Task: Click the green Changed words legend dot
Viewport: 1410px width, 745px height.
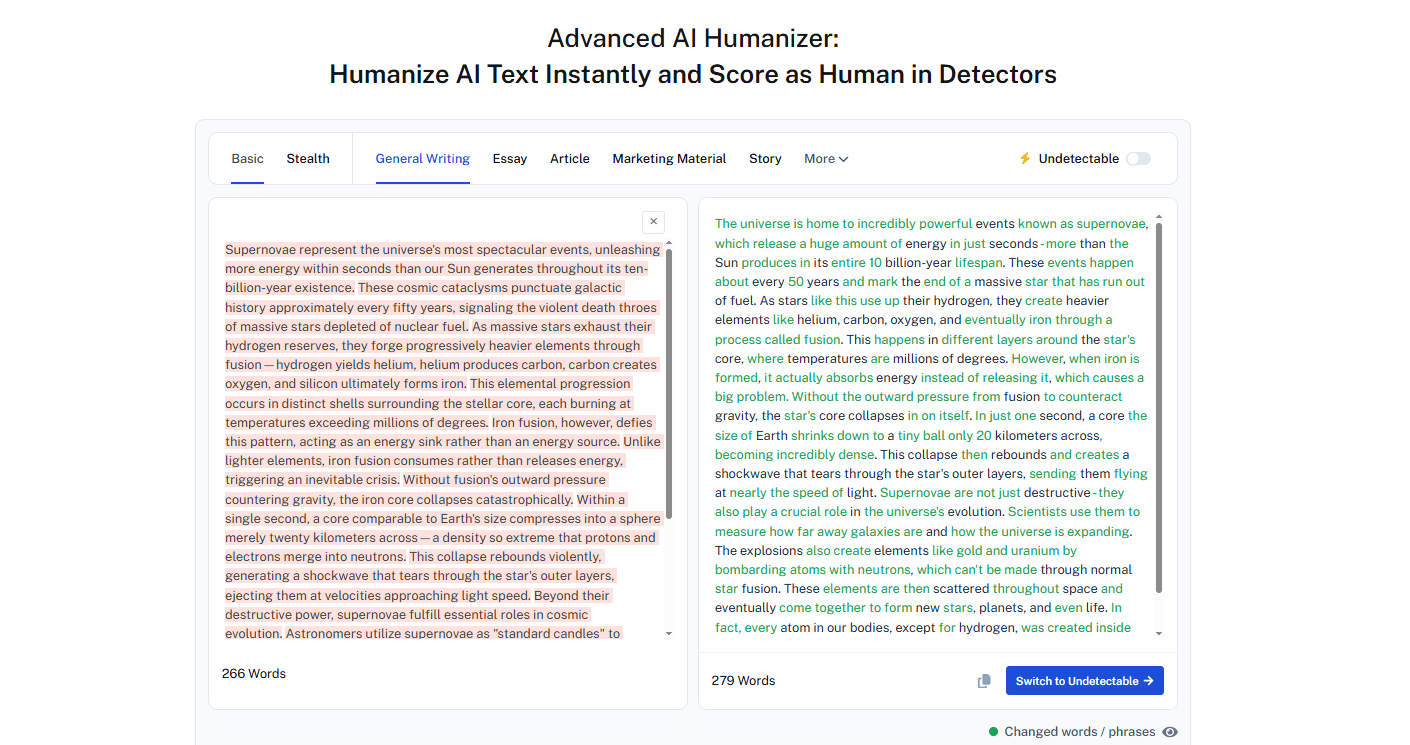Action: coord(993,732)
